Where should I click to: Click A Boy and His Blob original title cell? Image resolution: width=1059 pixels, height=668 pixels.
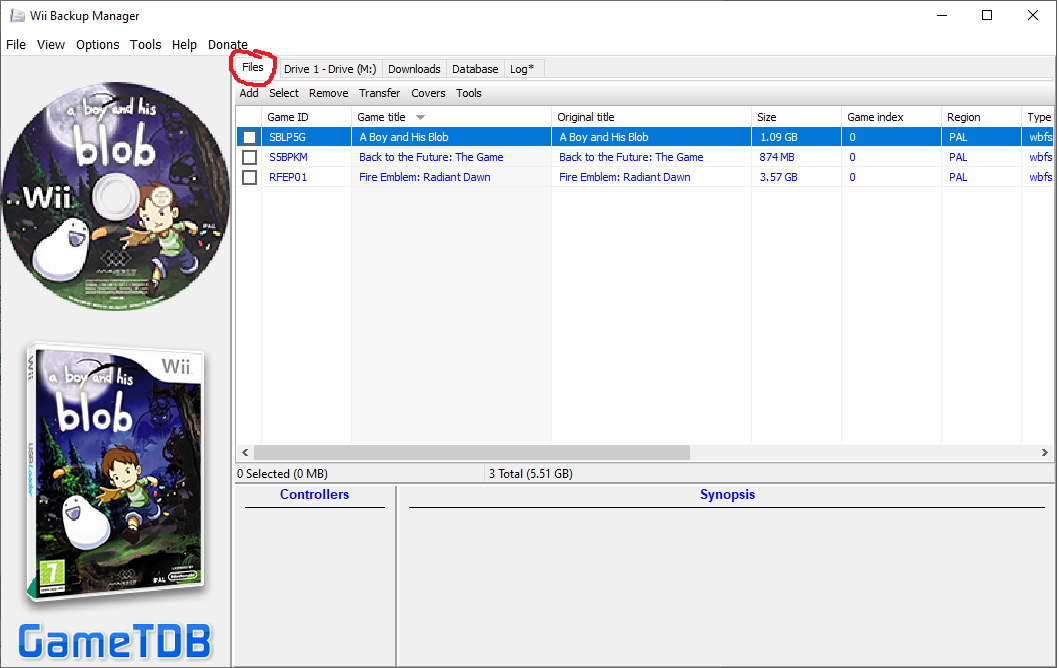coord(603,137)
